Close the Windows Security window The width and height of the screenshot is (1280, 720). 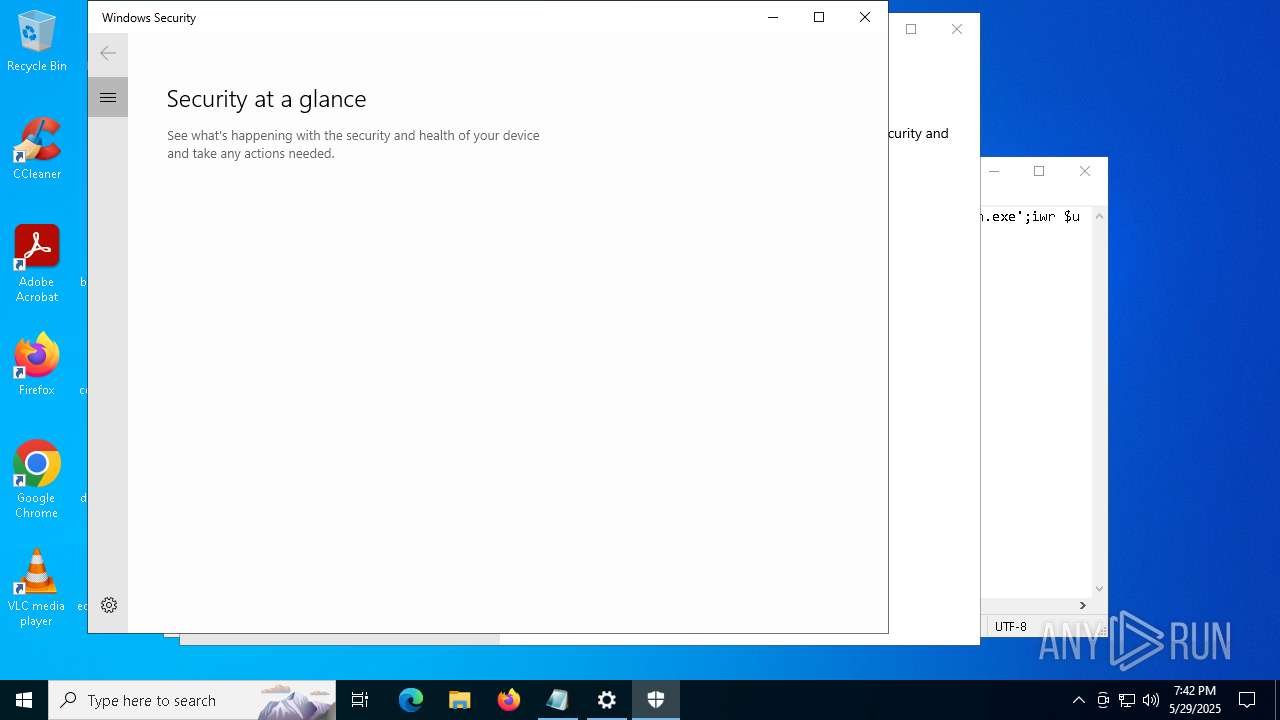[865, 17]
